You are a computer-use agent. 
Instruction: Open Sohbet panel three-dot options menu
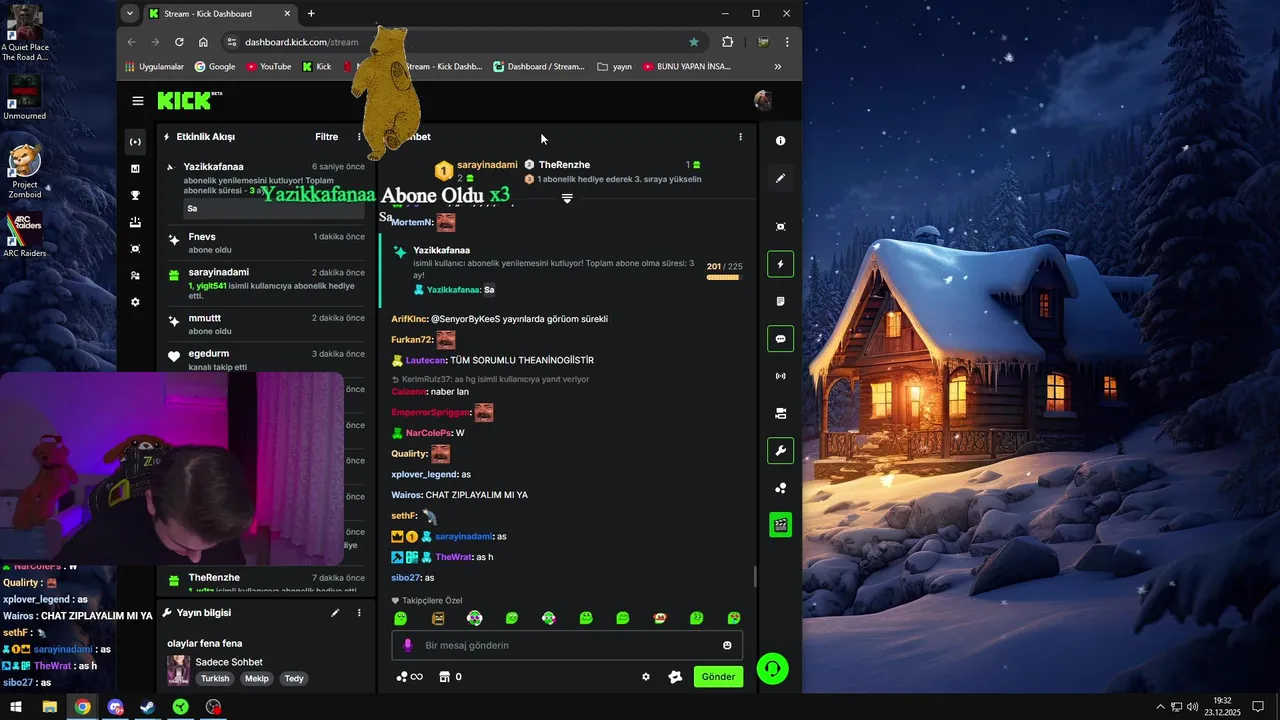tap(740, 137)
